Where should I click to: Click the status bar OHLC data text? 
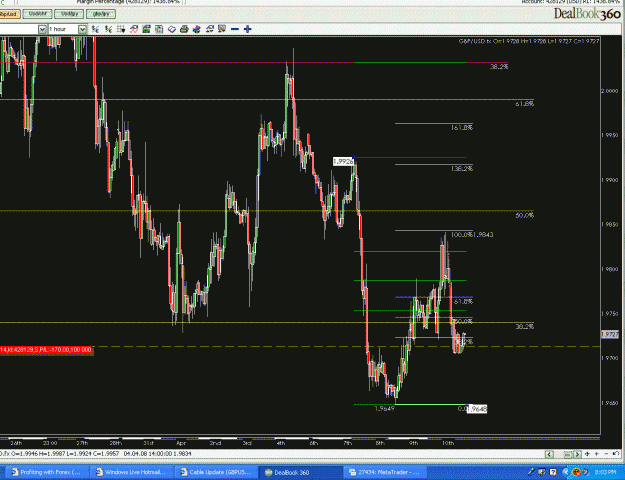tap(96, 454)
